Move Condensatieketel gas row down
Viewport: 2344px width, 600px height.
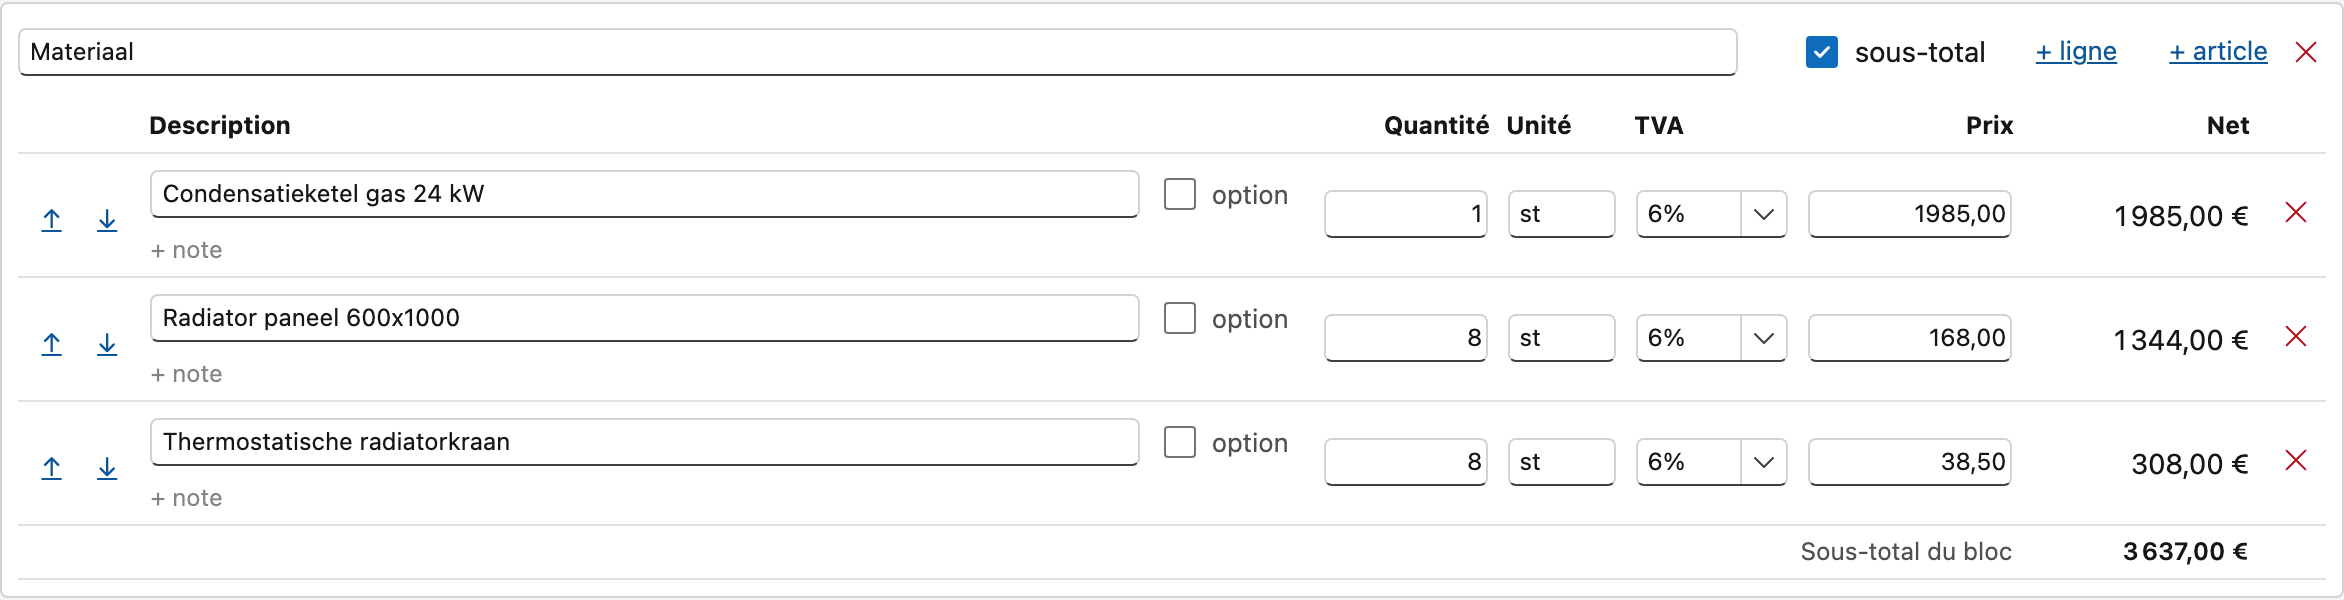107,220
